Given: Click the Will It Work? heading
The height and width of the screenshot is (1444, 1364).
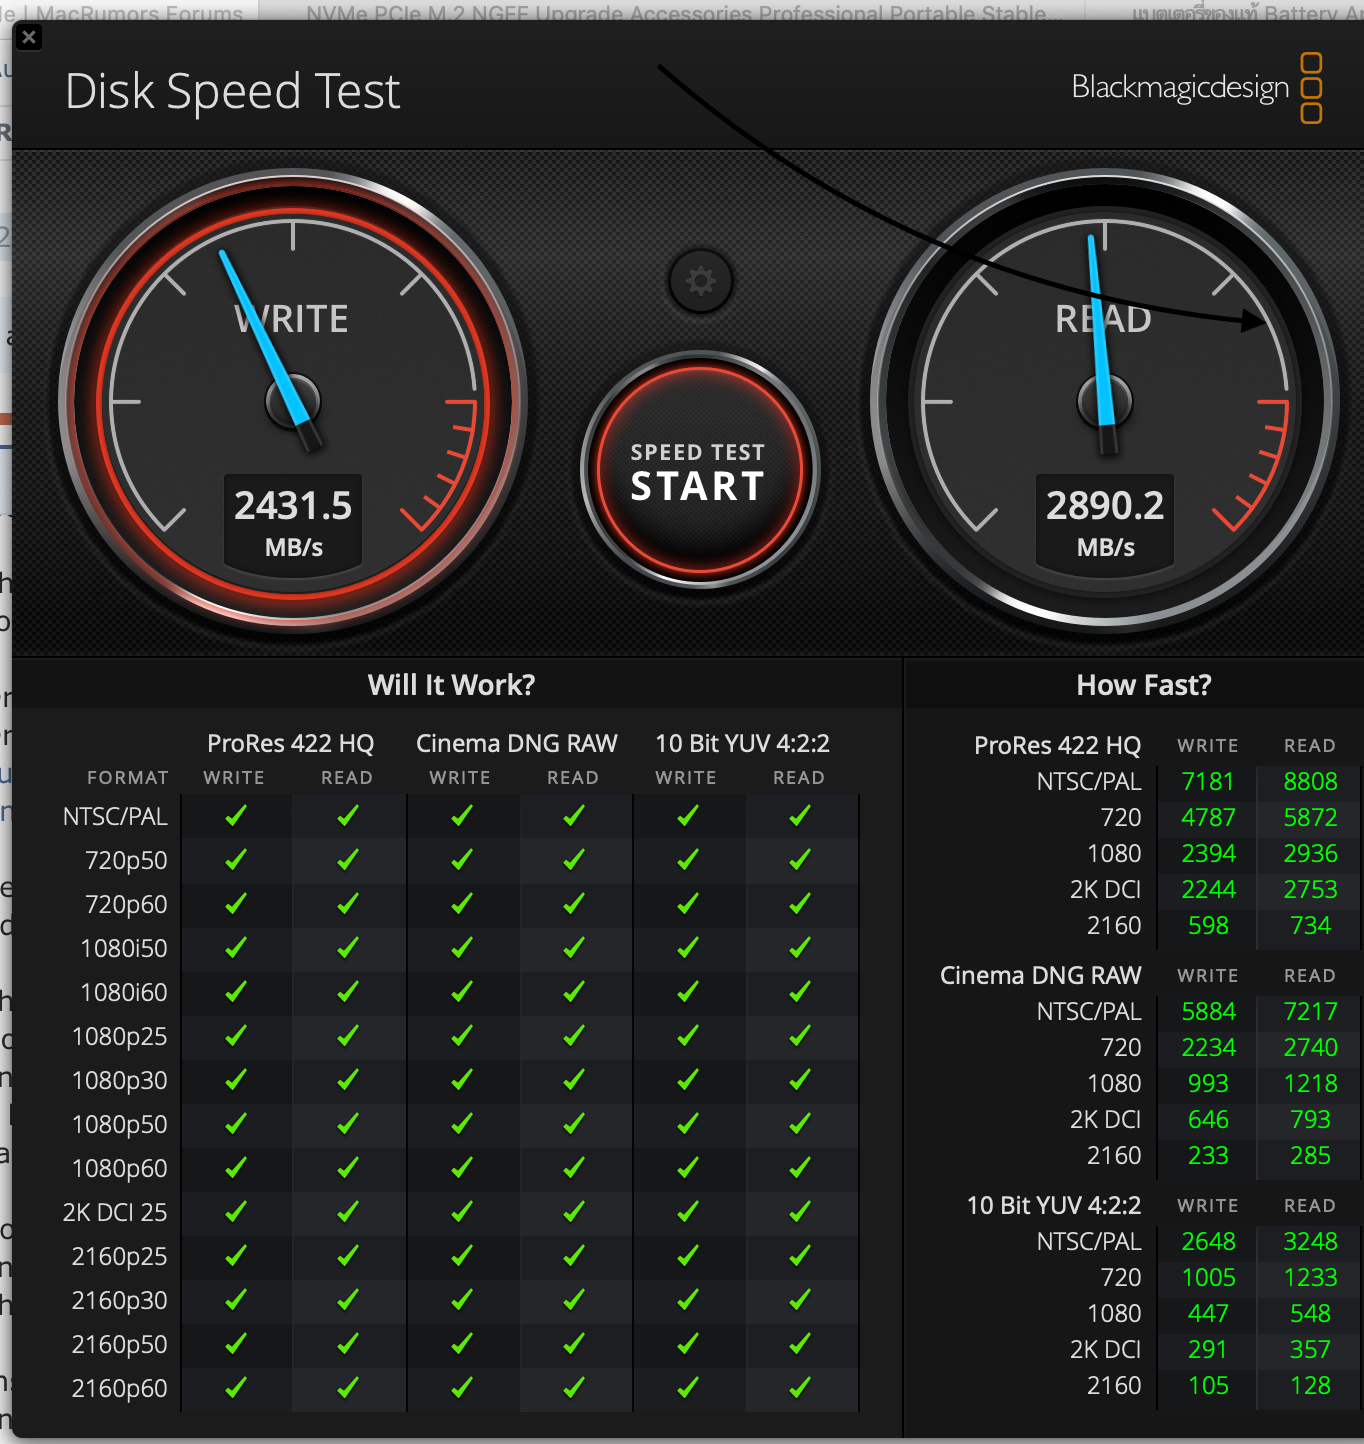Looking at the screenshot, I should pos(451,685).
